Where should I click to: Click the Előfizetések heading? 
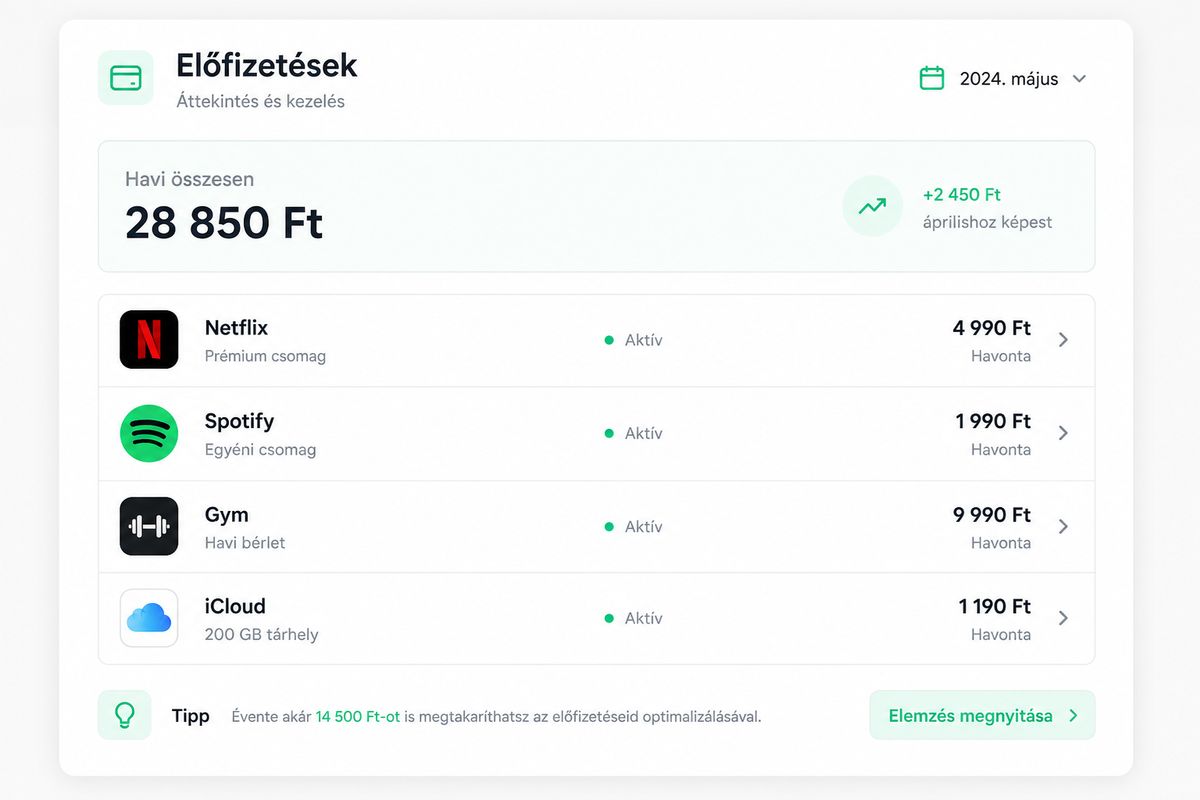267,66
